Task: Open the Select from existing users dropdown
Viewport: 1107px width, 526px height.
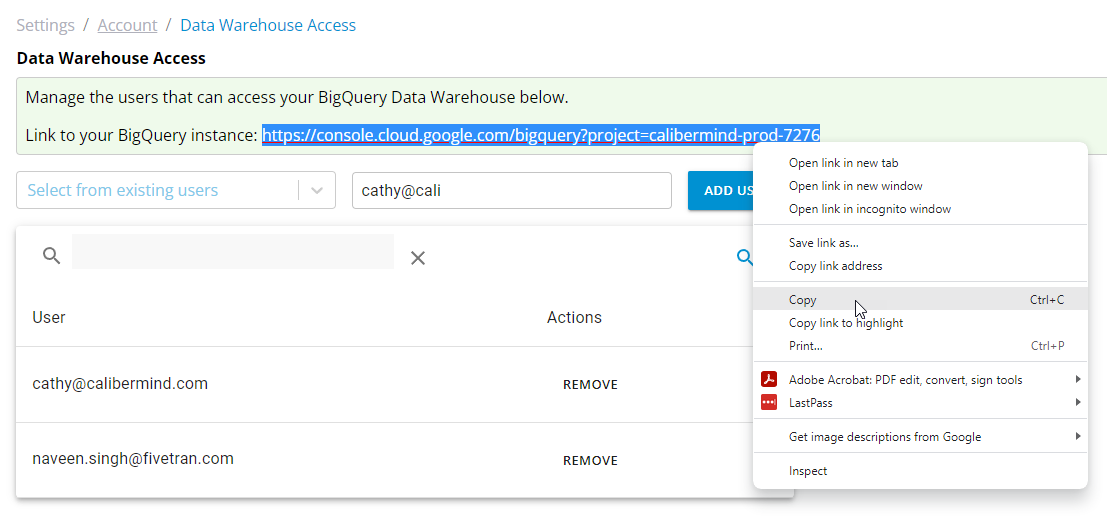Action: [176, 191]
